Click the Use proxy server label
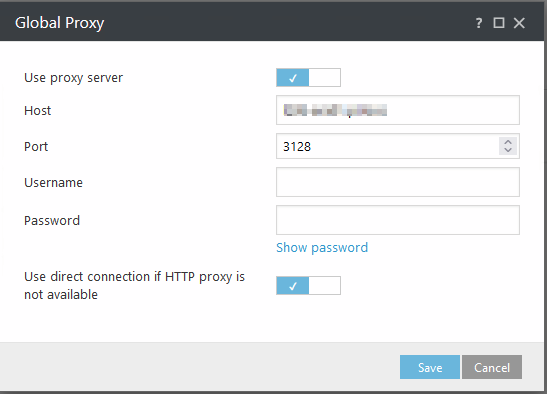 tap(73, 78)
